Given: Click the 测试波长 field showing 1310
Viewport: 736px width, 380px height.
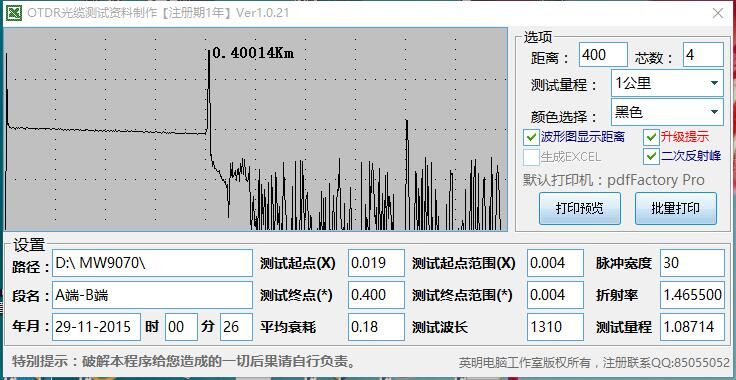Looking at the screenshot, I should click(555, 327).
